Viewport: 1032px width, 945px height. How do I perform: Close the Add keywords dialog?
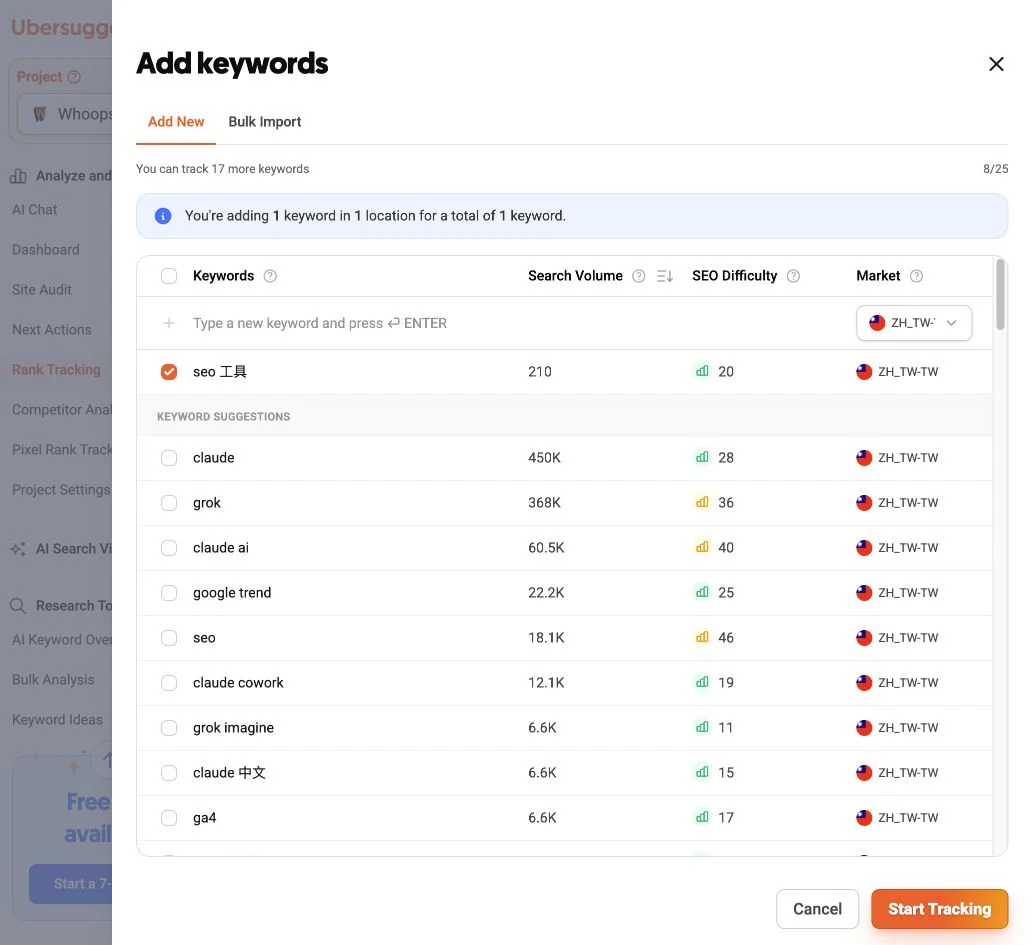[x=996, y=64]
